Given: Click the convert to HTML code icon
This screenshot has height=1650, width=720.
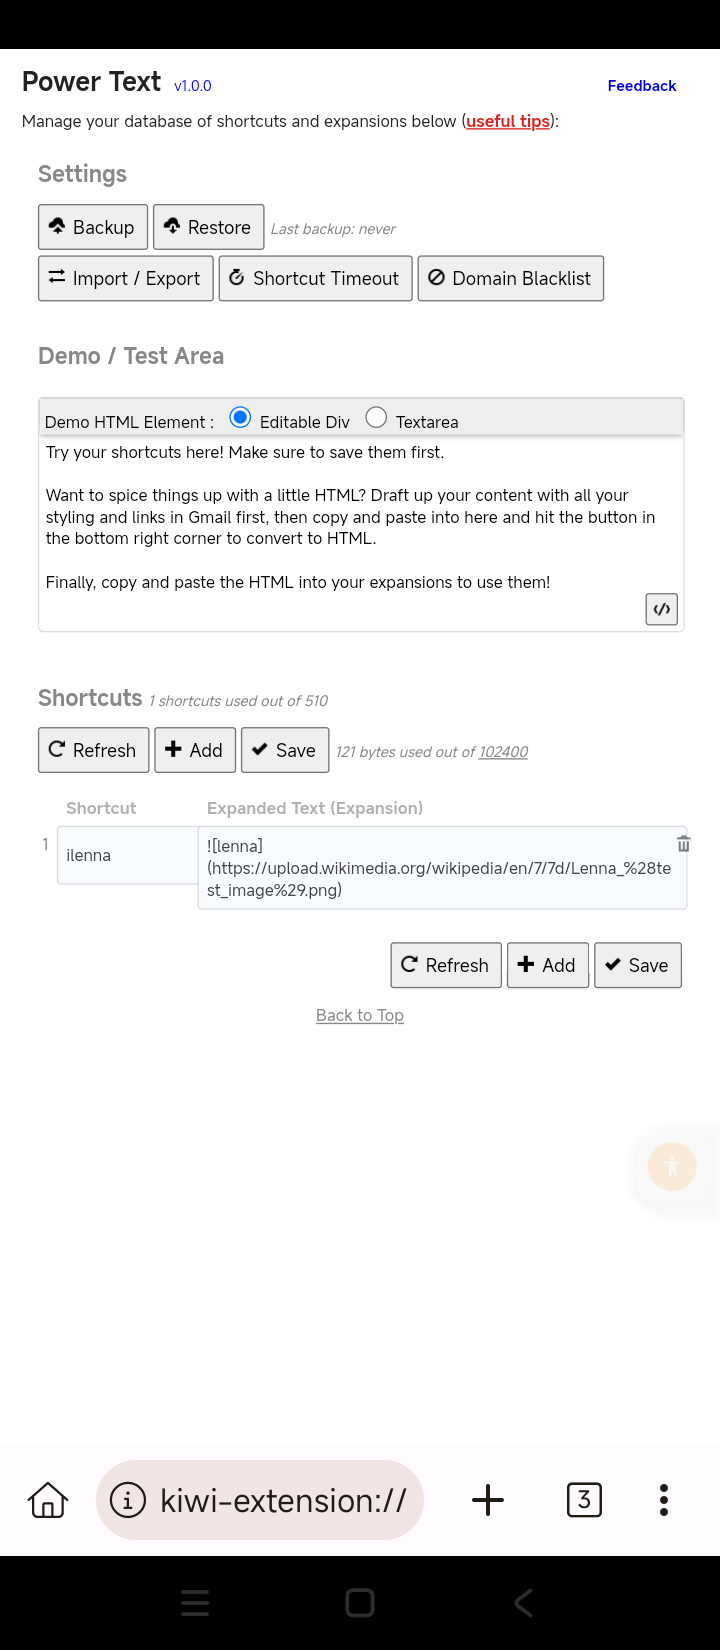Looking at the screenshot, I should [x=662, y=609].
